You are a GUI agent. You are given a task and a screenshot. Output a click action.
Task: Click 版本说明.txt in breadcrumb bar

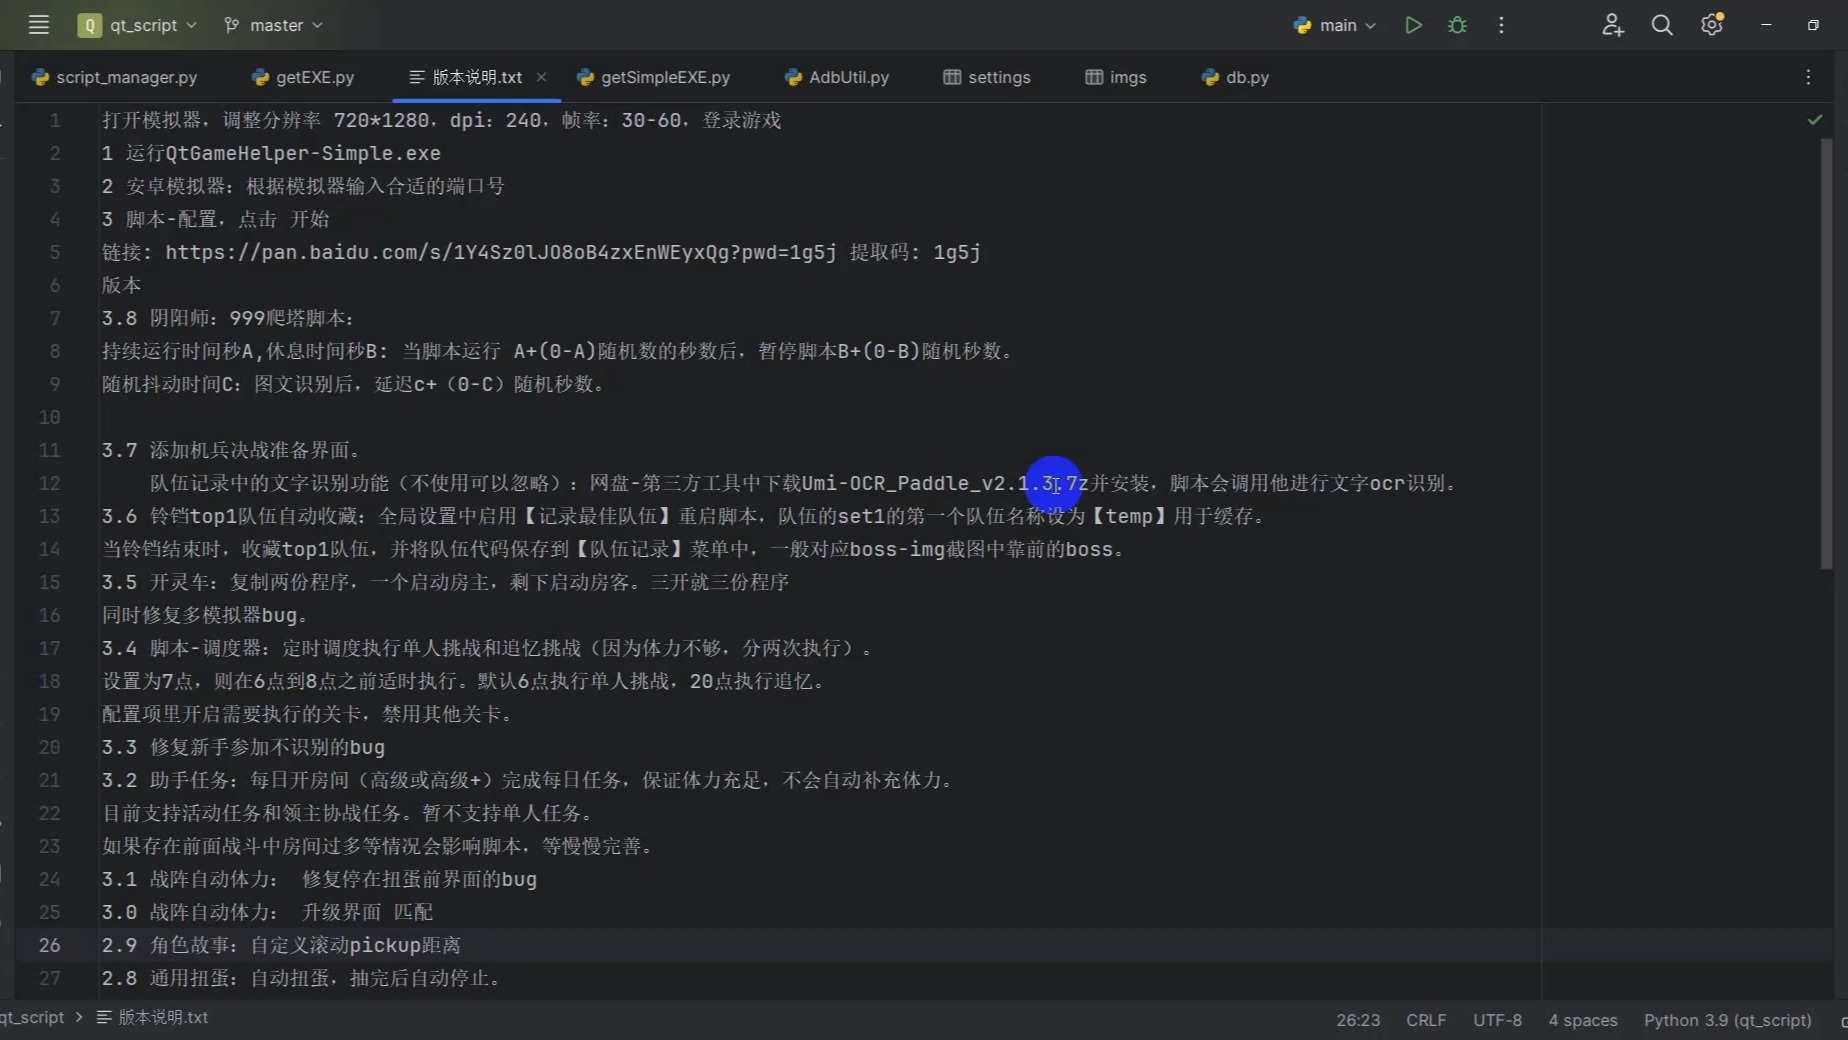pyautogui.click(x=153, y=1017)
